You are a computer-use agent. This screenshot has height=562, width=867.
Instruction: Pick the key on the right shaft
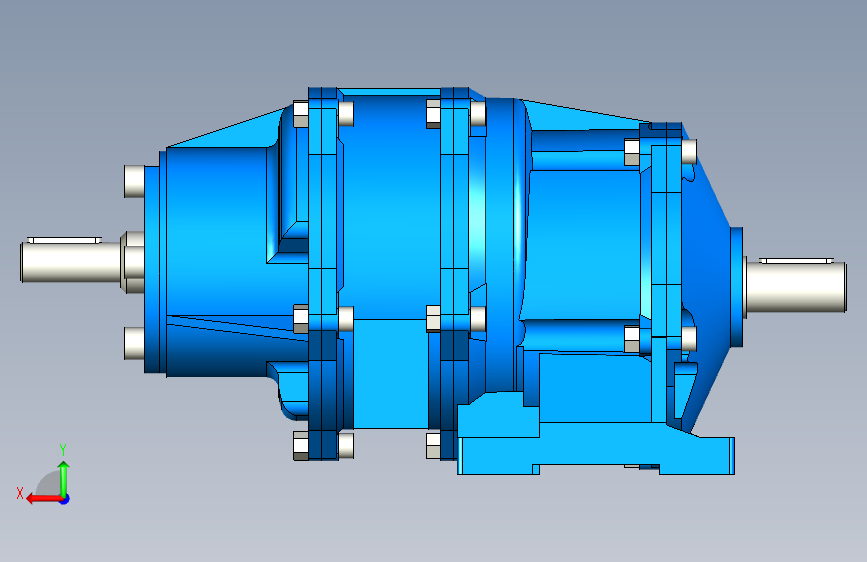click(796, 261)
